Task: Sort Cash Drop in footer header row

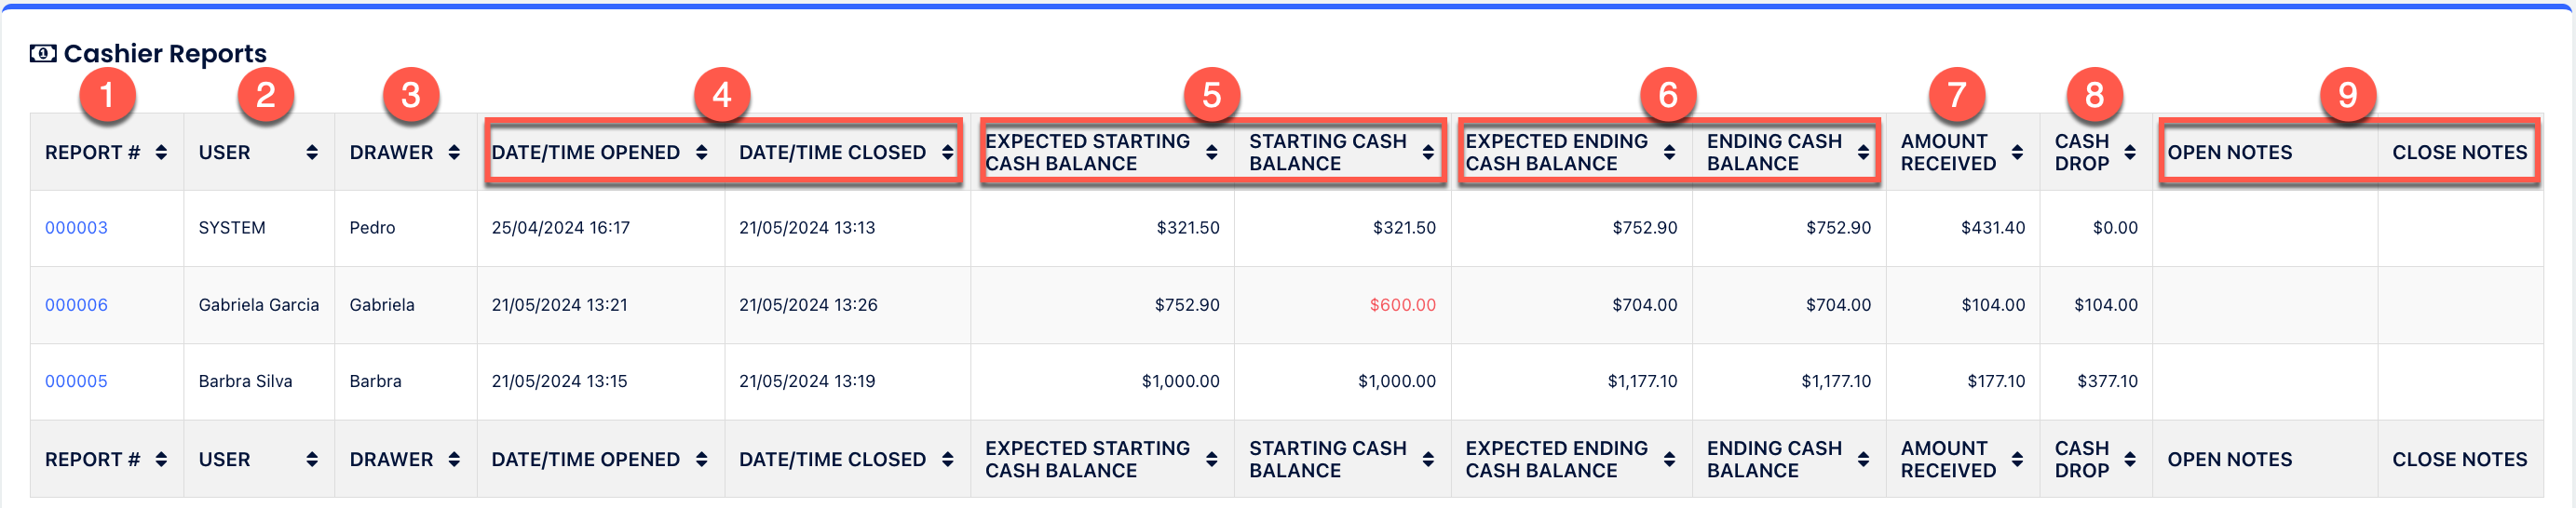Action: point(2130,459)
